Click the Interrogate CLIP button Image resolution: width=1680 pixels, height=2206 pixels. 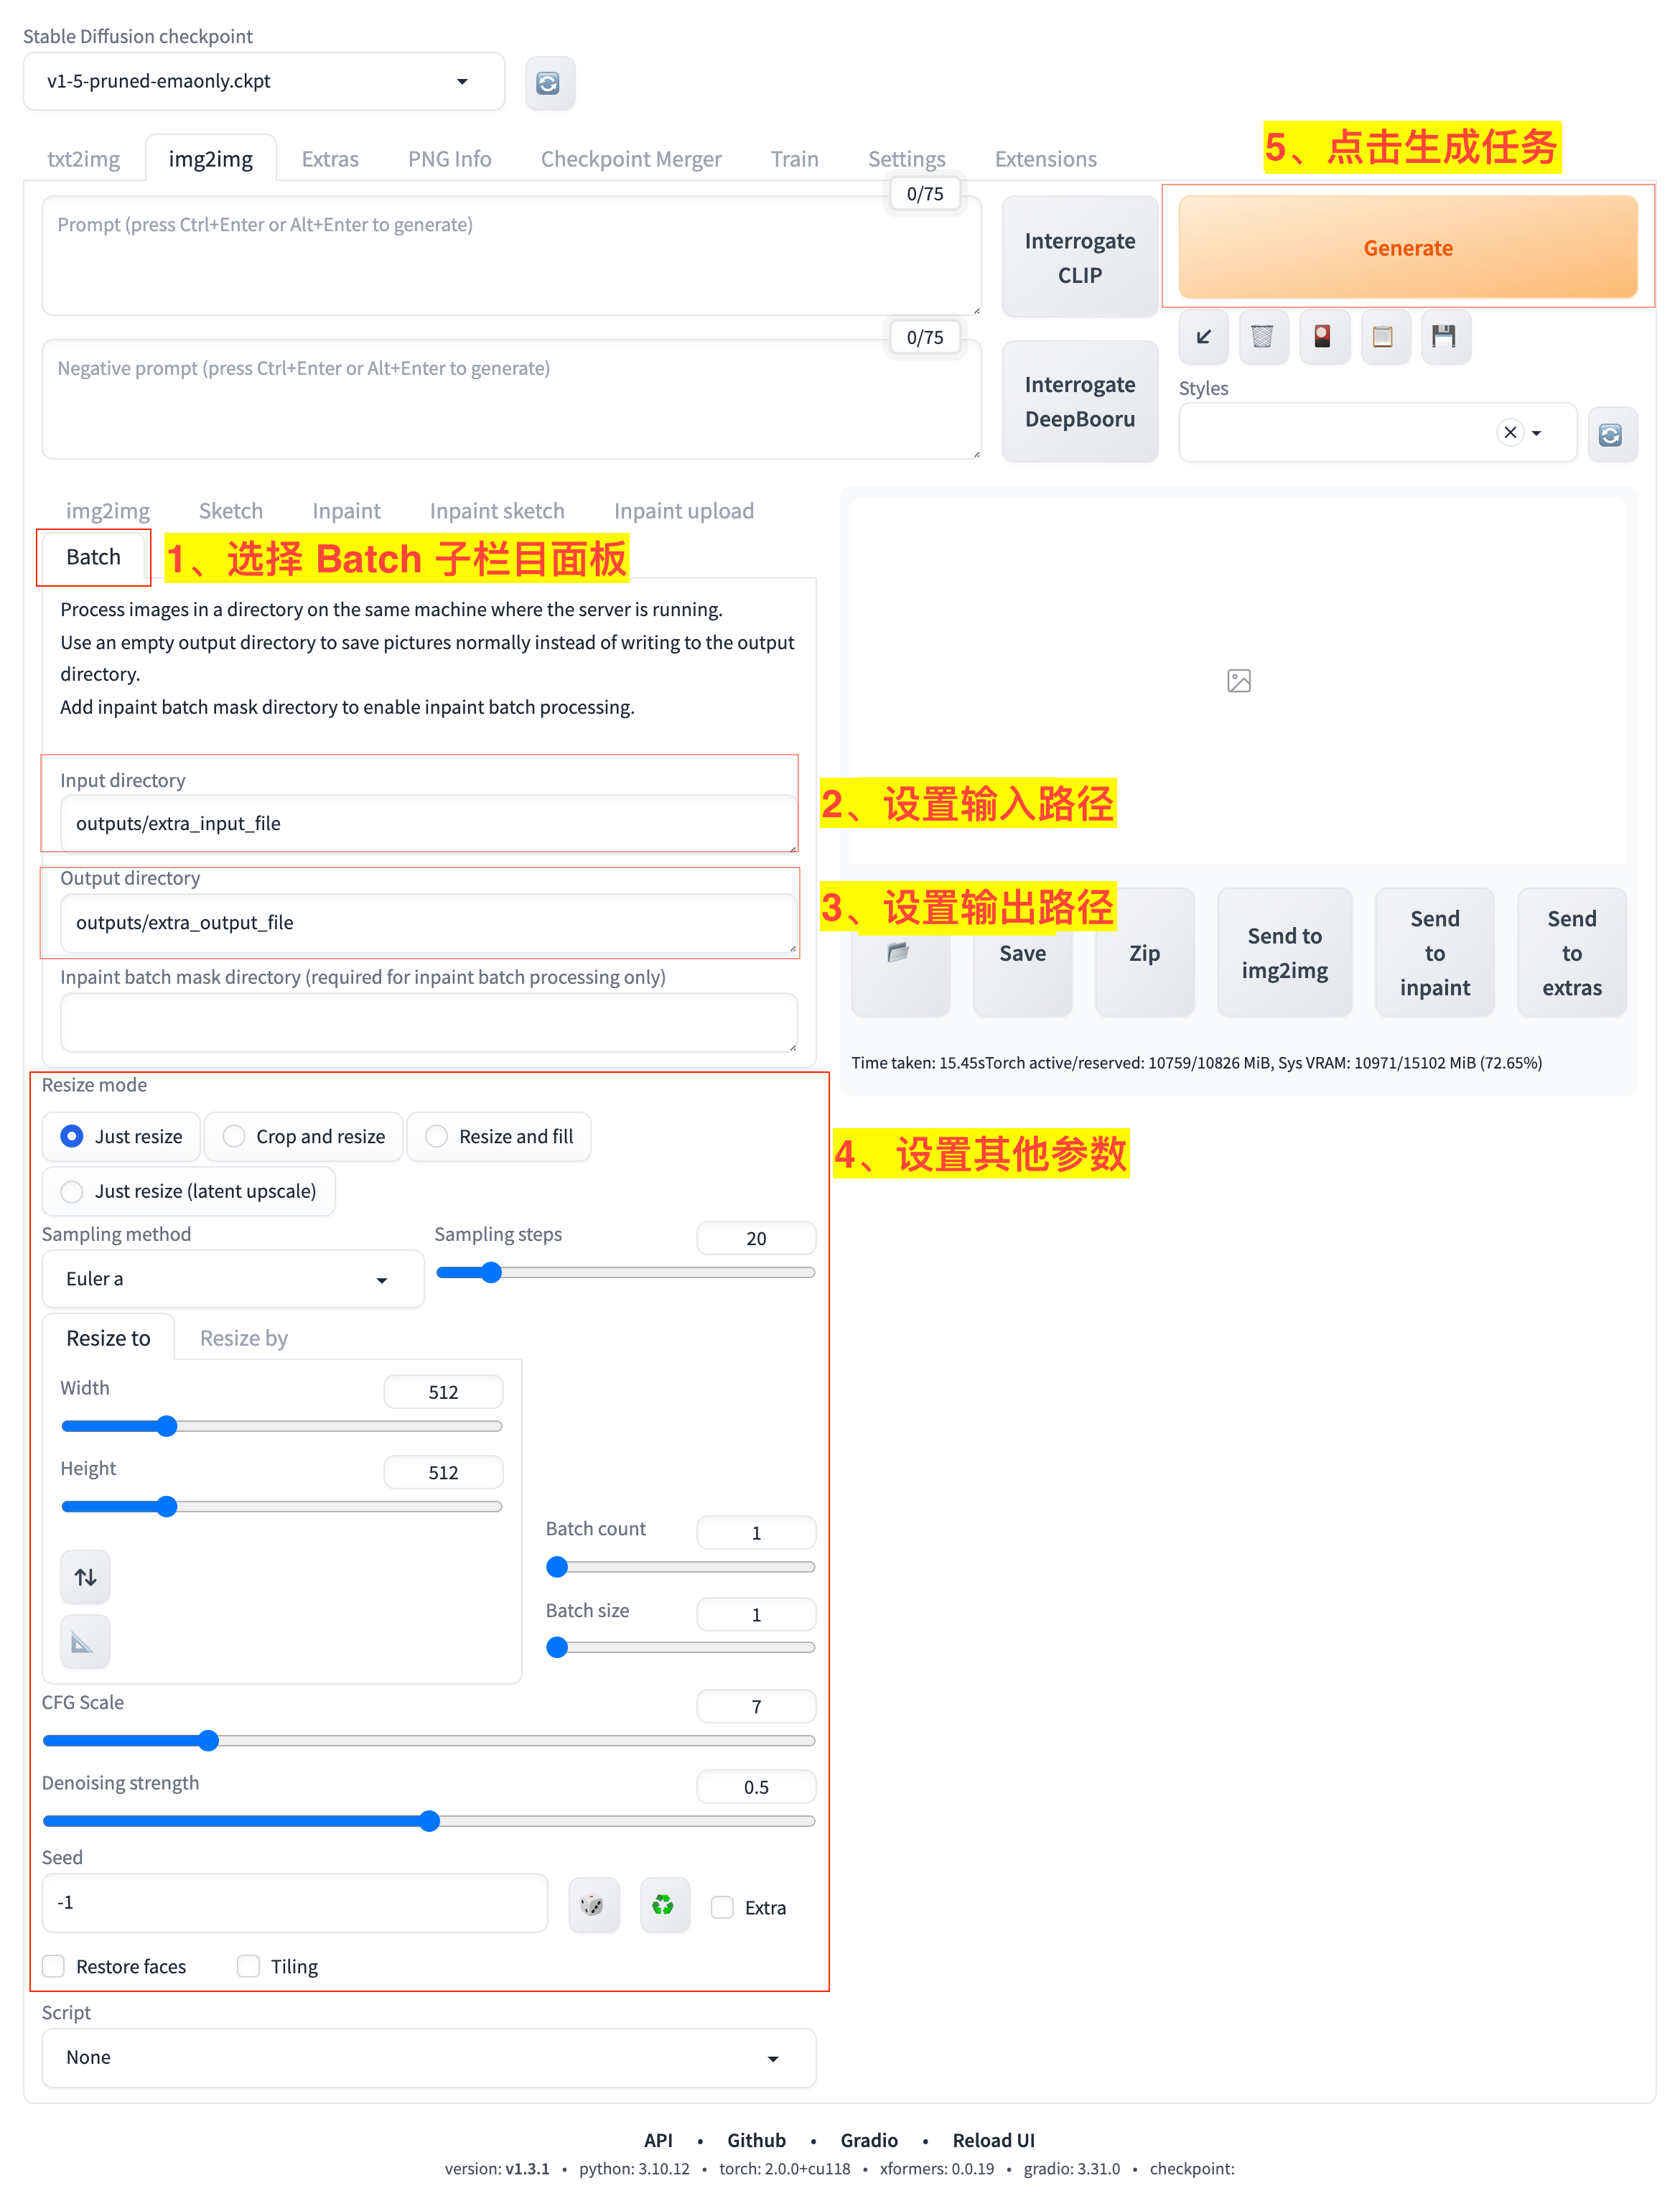tap(1079, 258)
